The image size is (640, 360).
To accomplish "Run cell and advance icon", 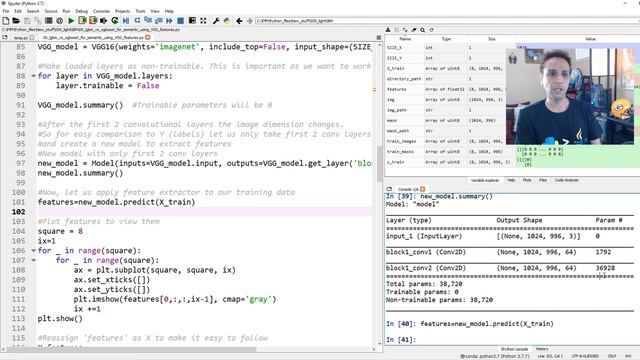I will (93, 20).
